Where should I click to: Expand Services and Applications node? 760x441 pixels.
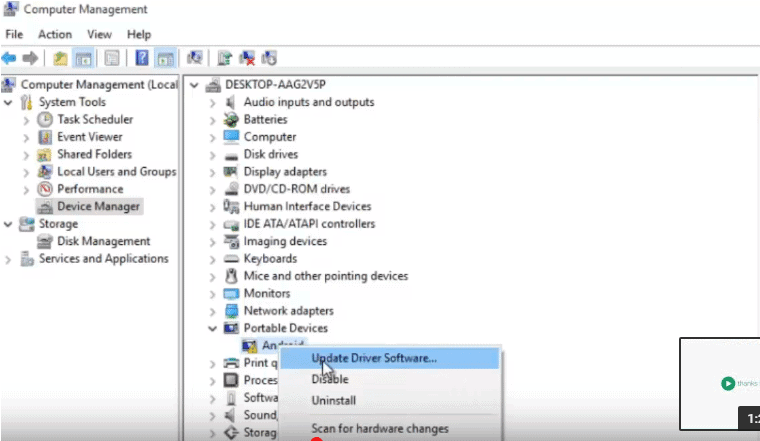(x=8, y=259)
